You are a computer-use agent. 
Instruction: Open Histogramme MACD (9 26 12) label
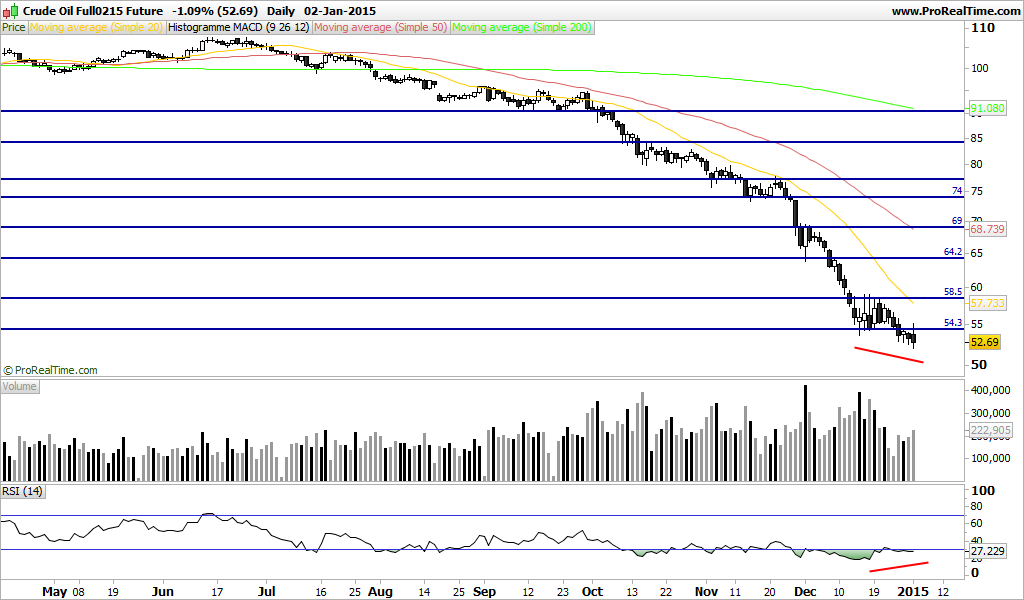point(239,27)
